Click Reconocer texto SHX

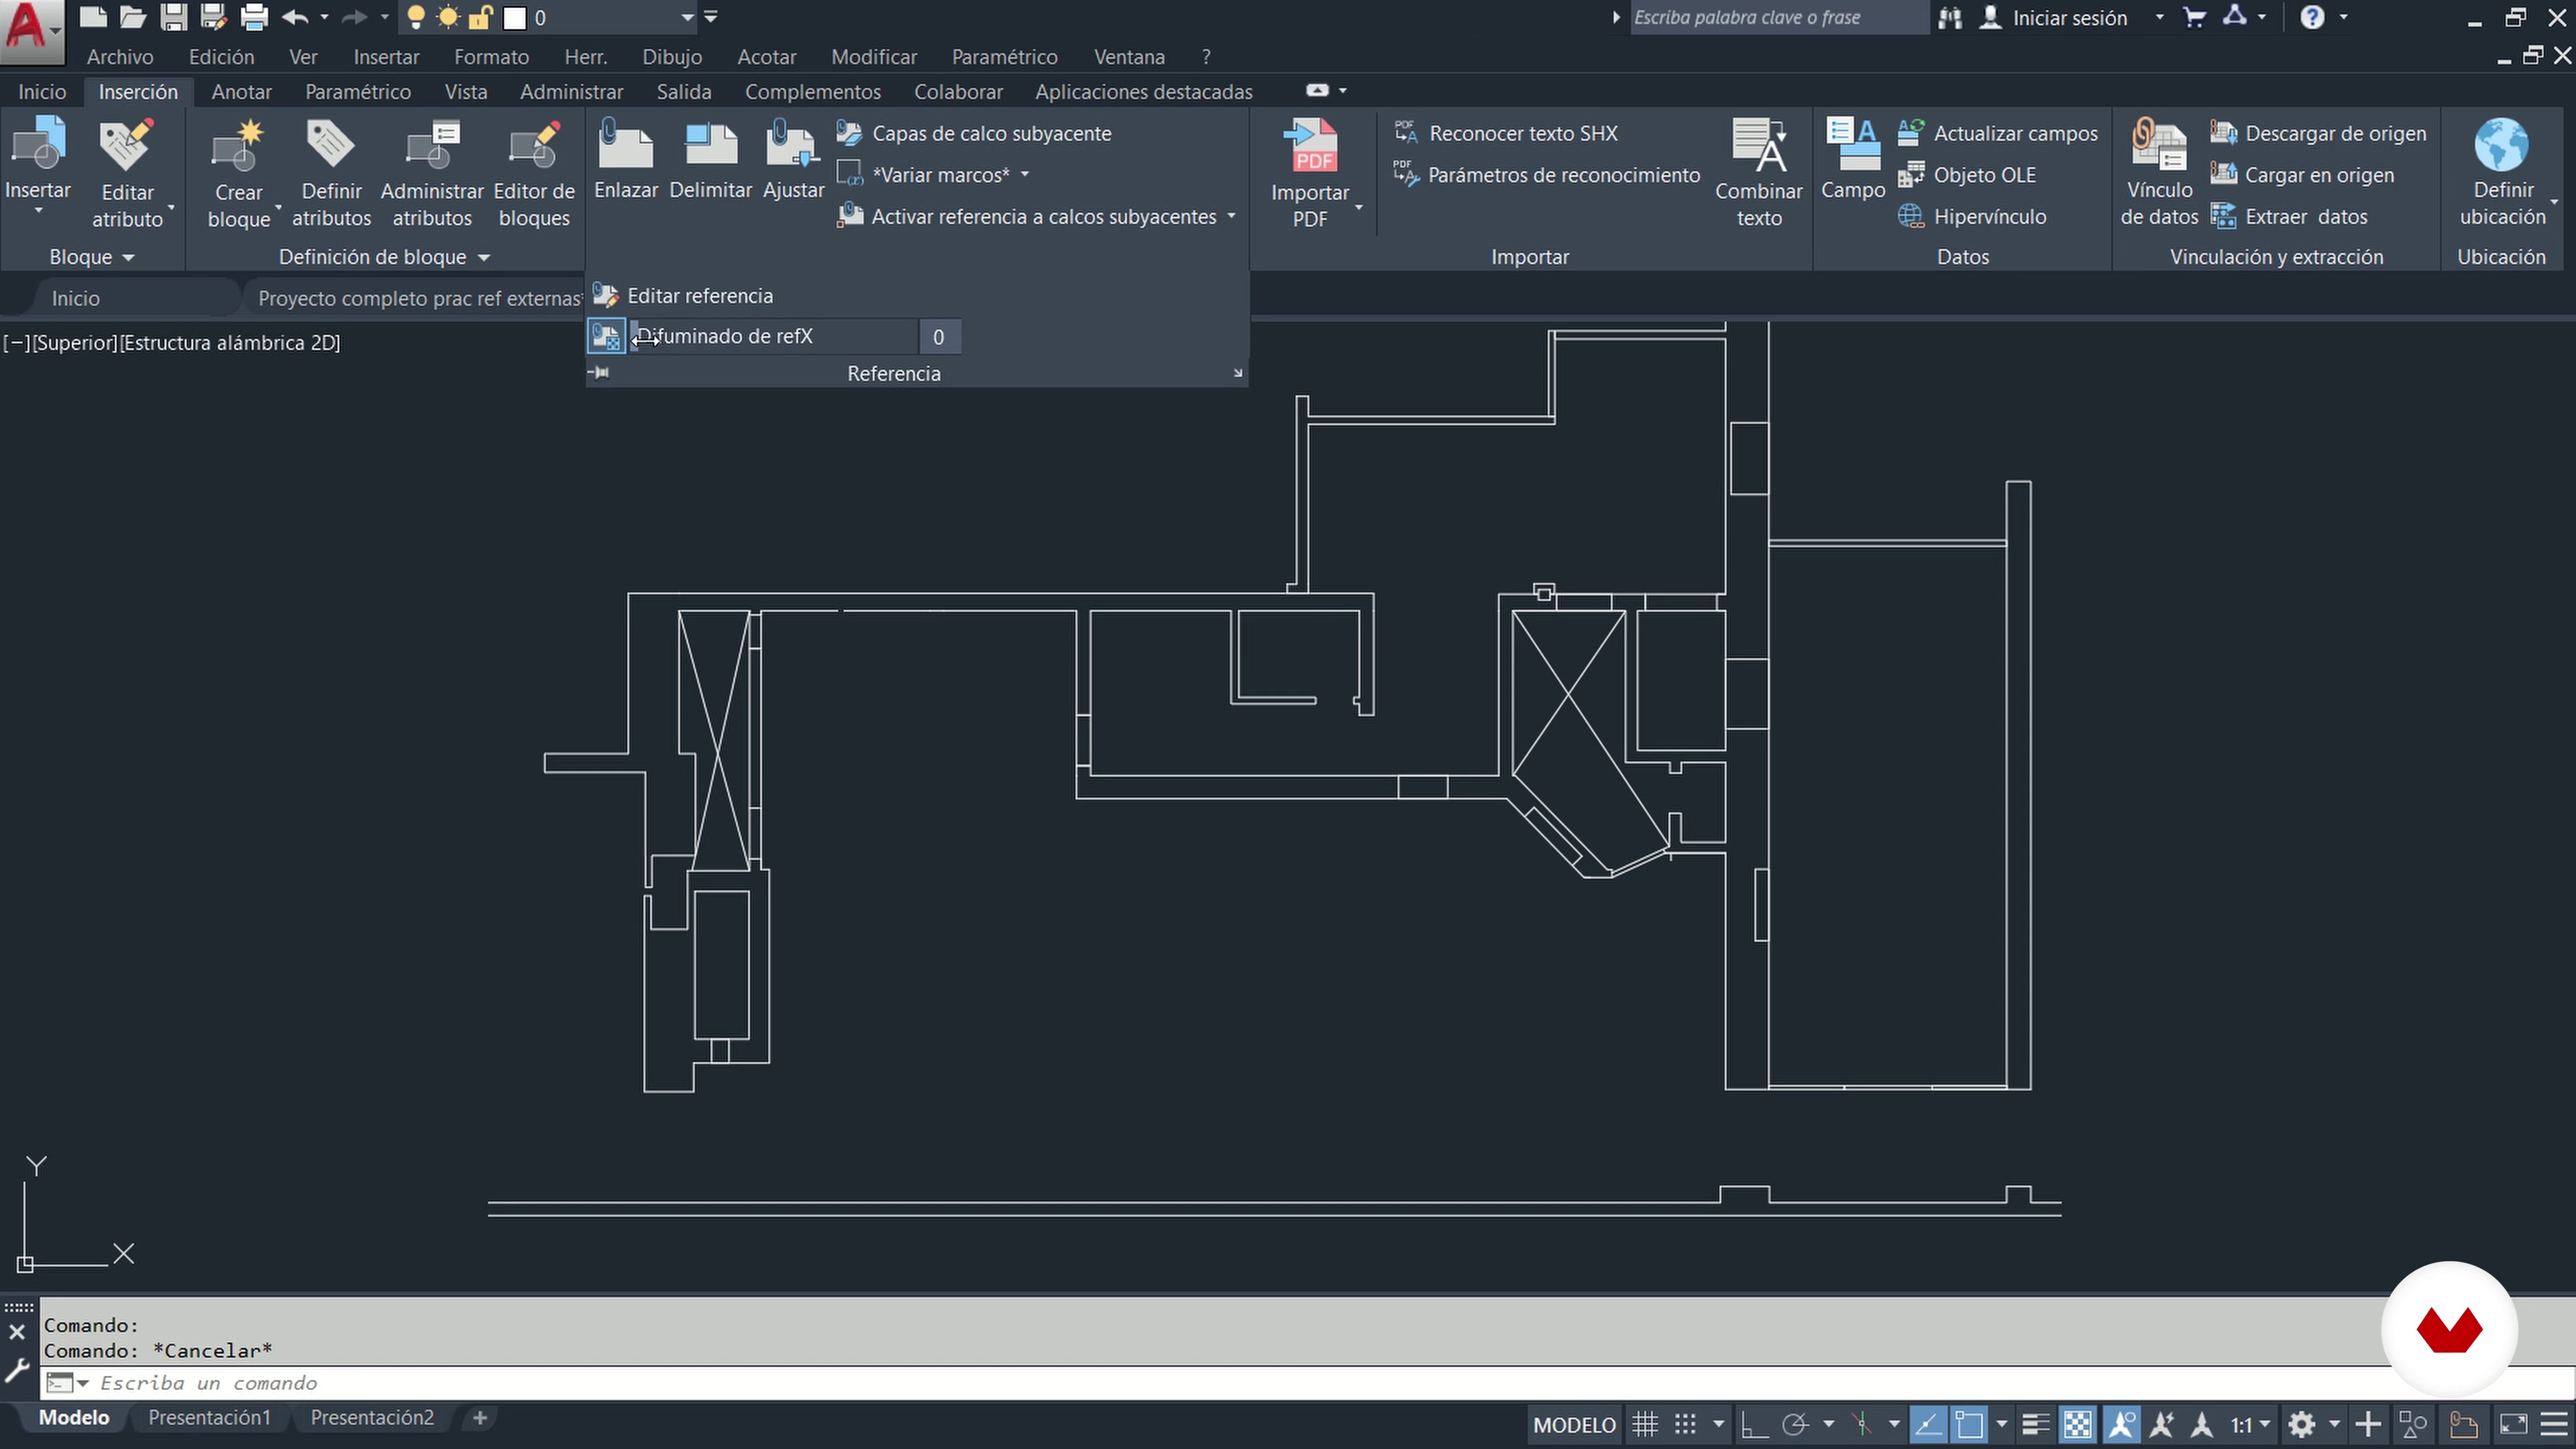tap(1506, 133)
